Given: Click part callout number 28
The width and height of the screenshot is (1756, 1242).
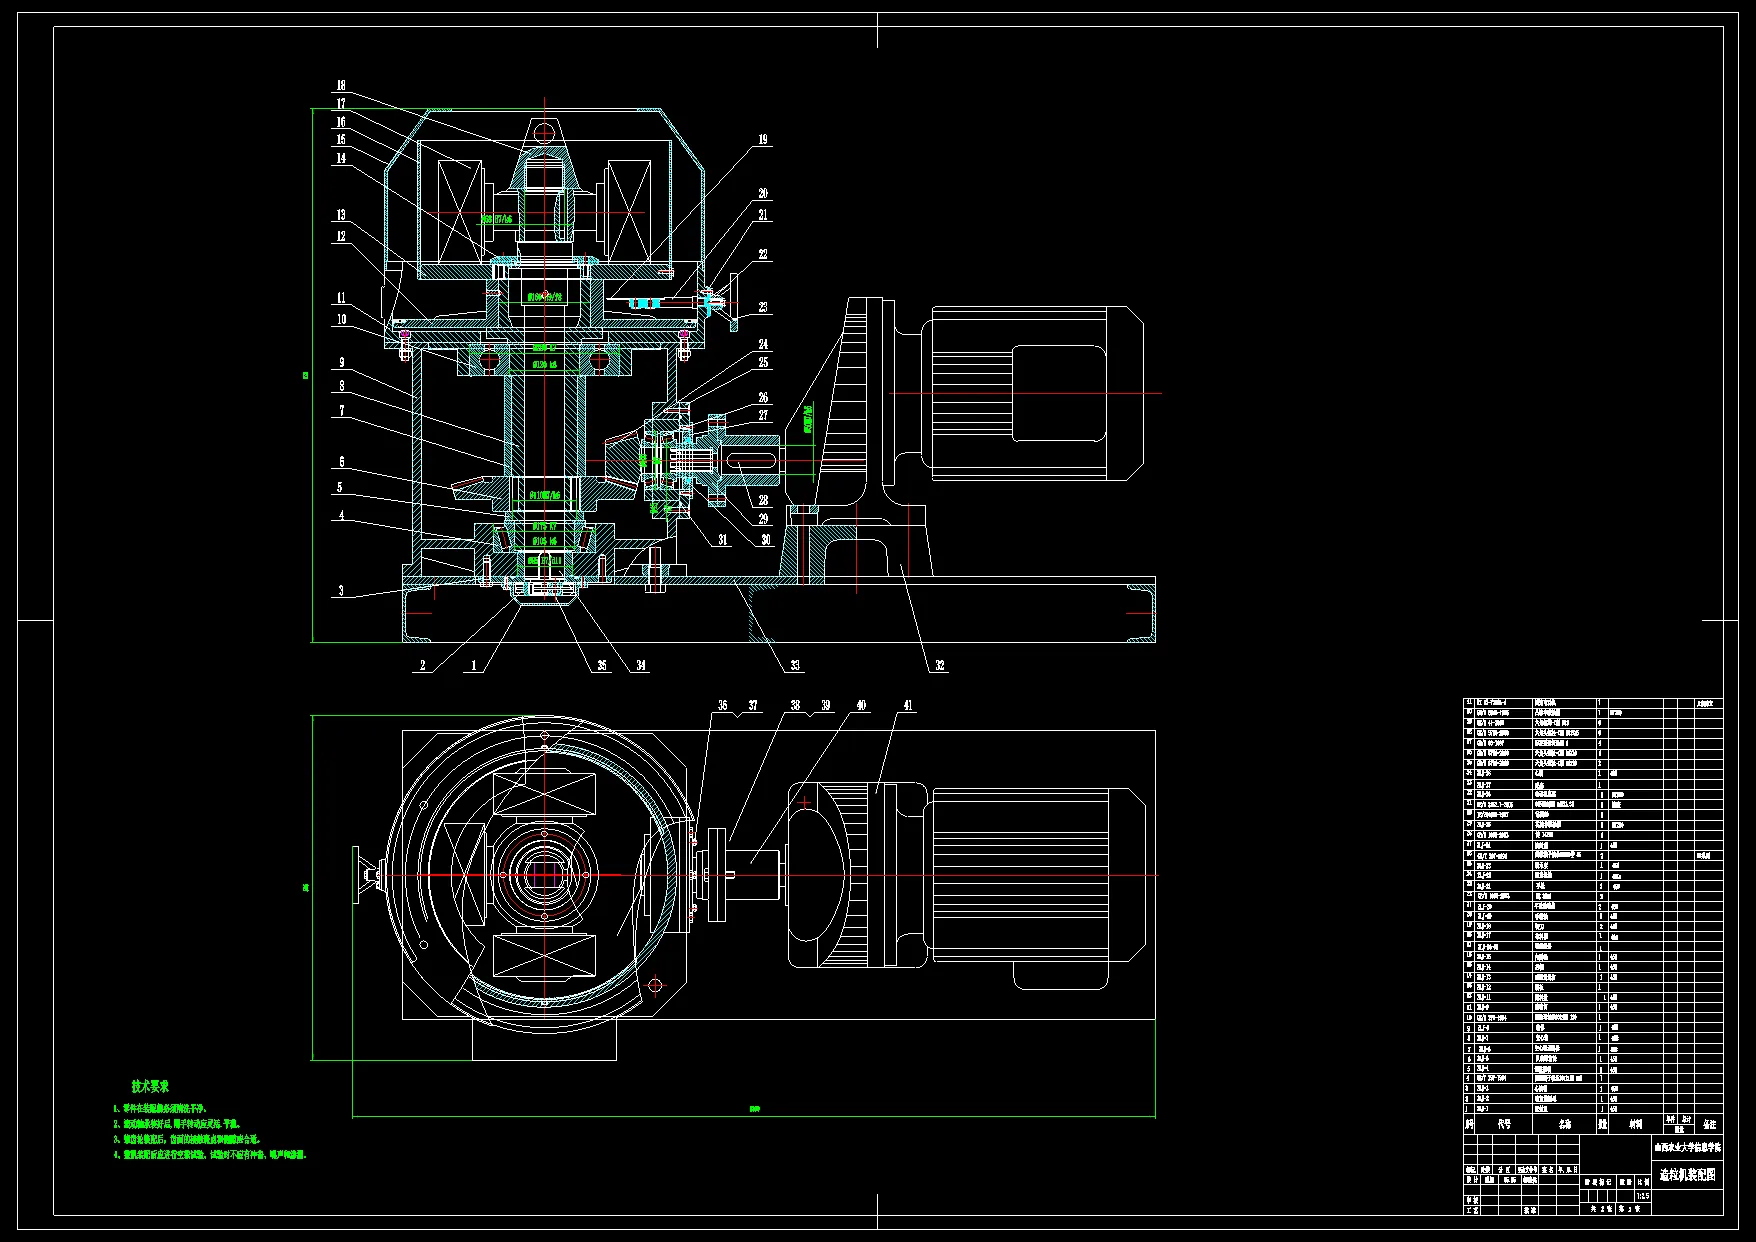Looking at the screenshot, I should (x=763, y=500).
